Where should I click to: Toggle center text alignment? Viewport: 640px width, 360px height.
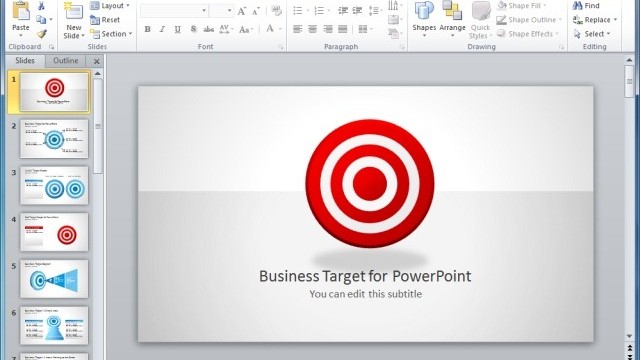click(x=312, y=29)
